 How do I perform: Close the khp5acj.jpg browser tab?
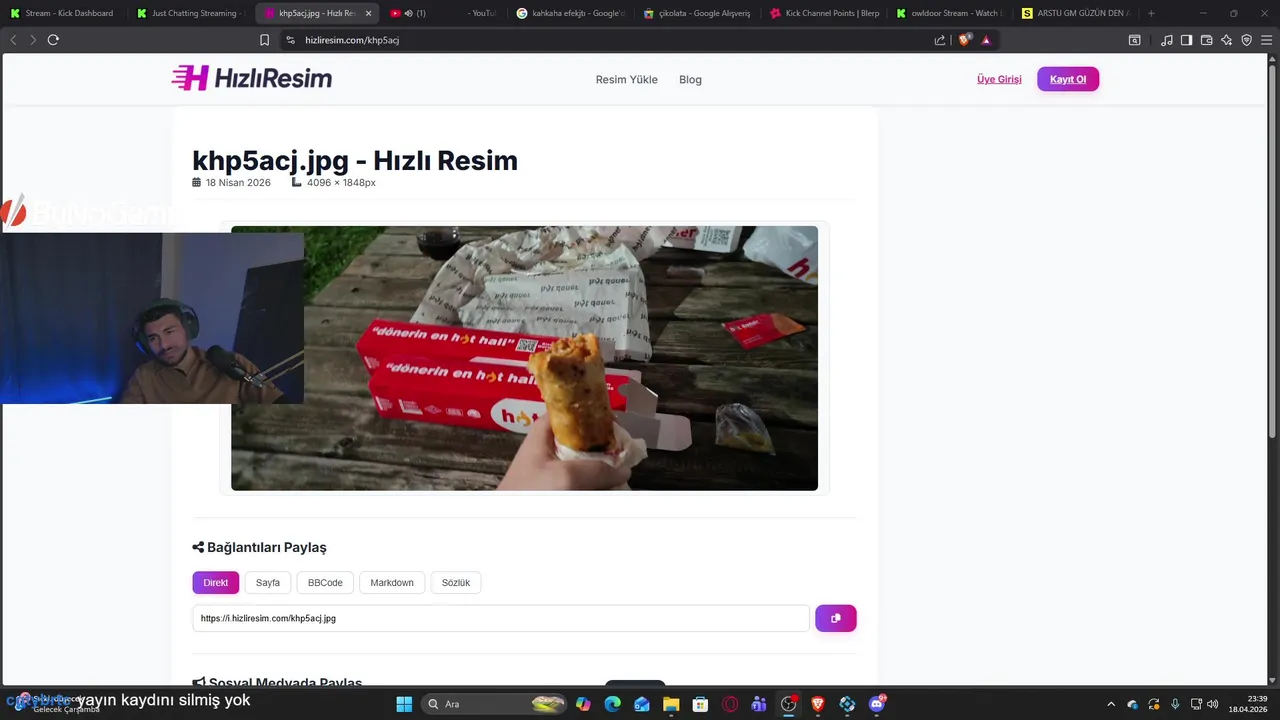click(x=368, y=13)
